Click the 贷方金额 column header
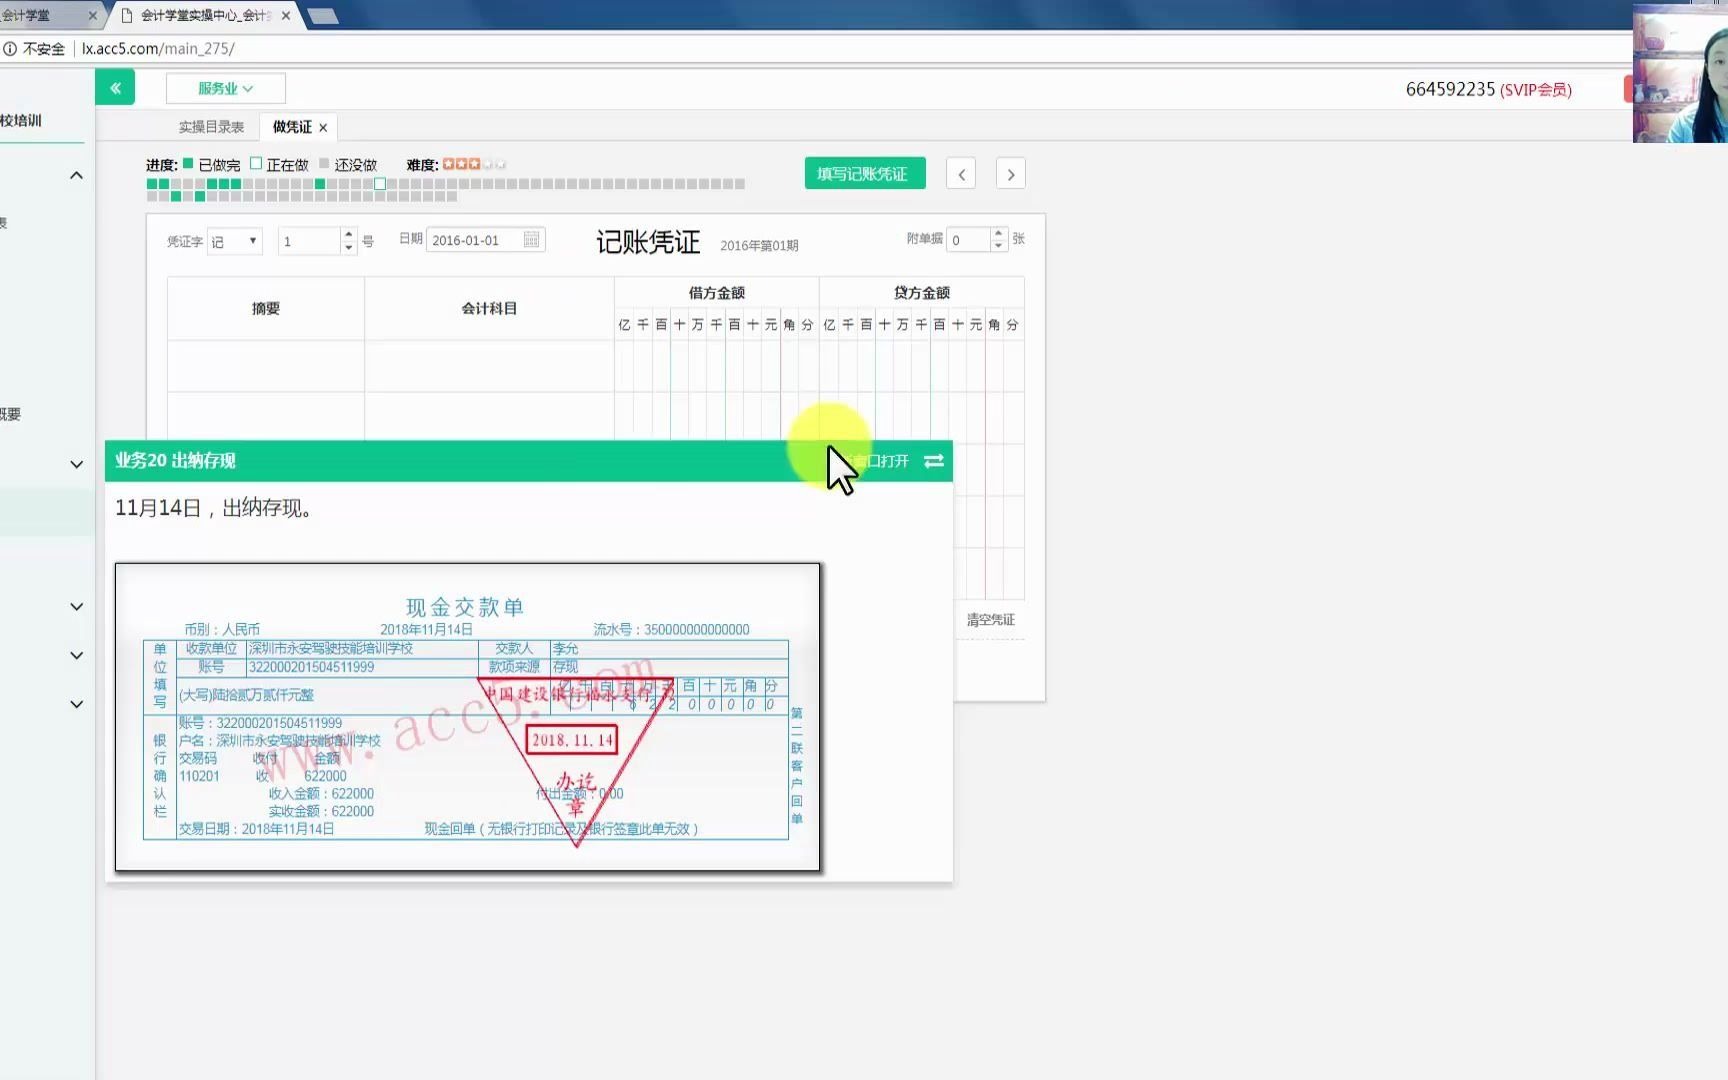The image size is (1728, 1080). [x=921, y=293]
